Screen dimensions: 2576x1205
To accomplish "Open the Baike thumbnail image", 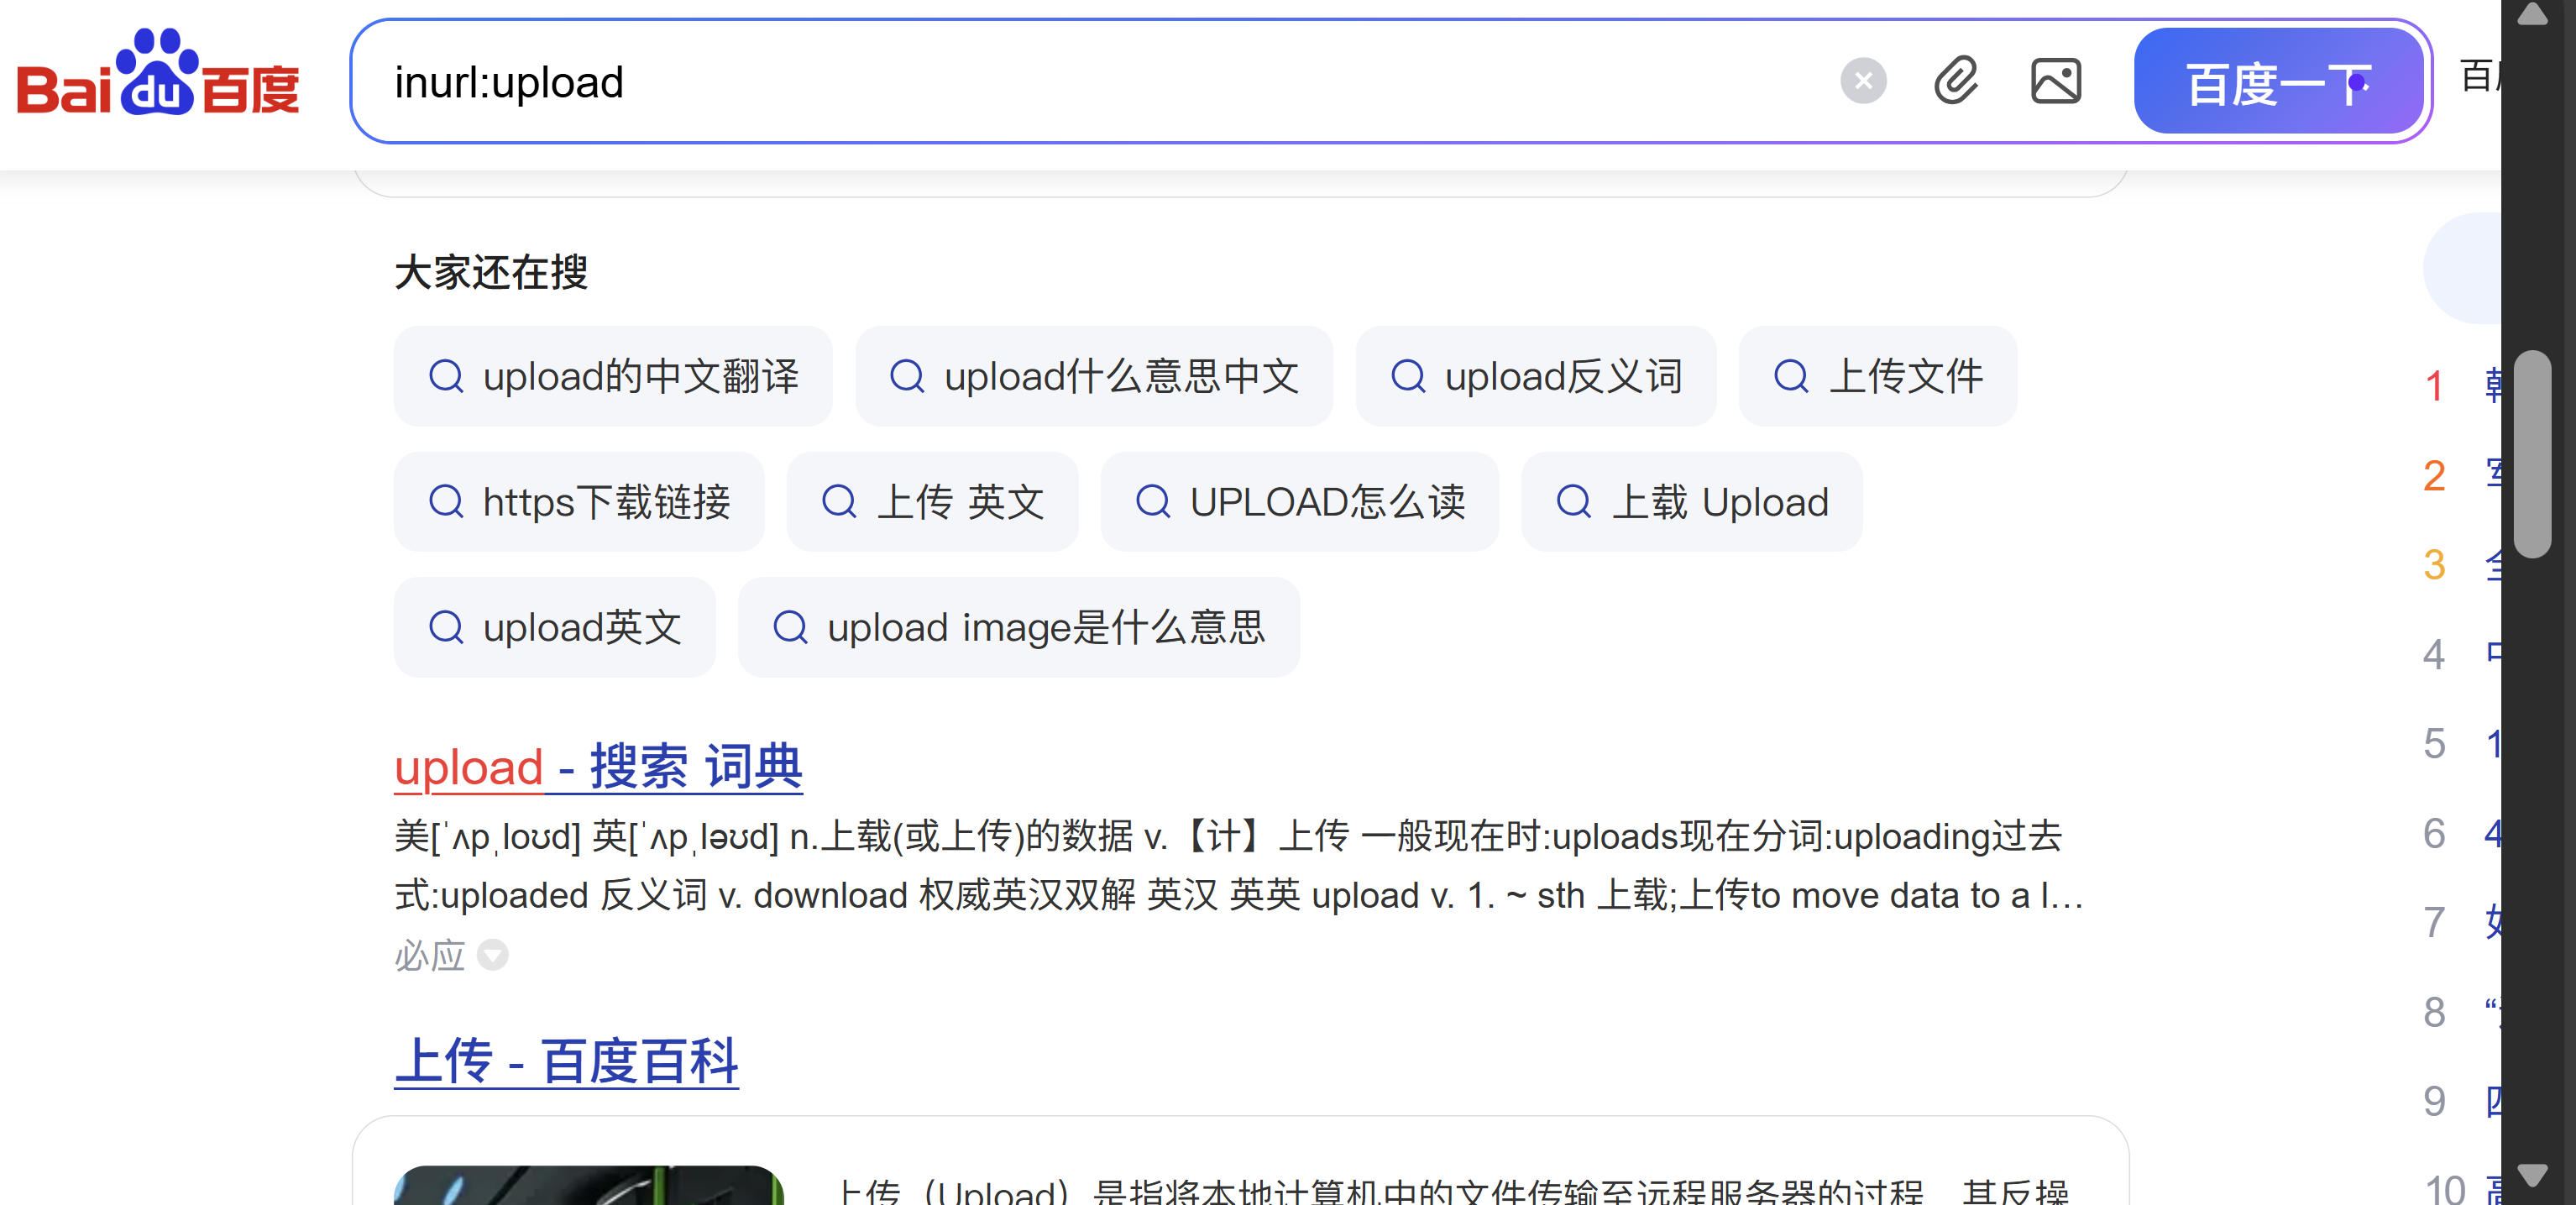I will [x=588, y=1185].
